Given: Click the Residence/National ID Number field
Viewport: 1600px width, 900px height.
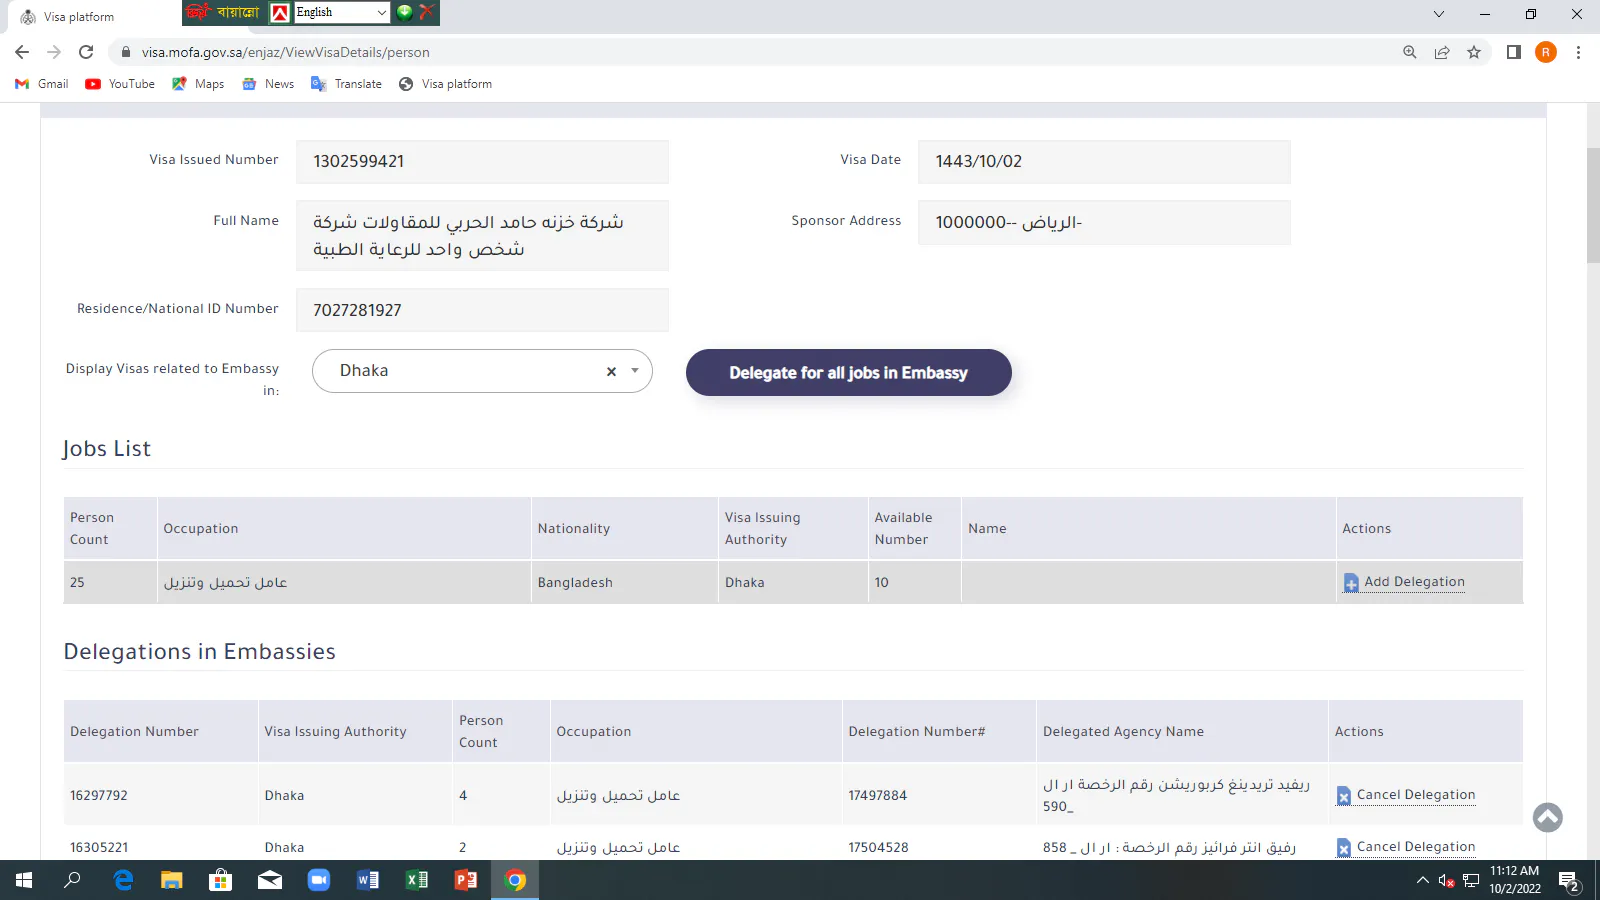Looking at the screenshot, I should 482,310.
